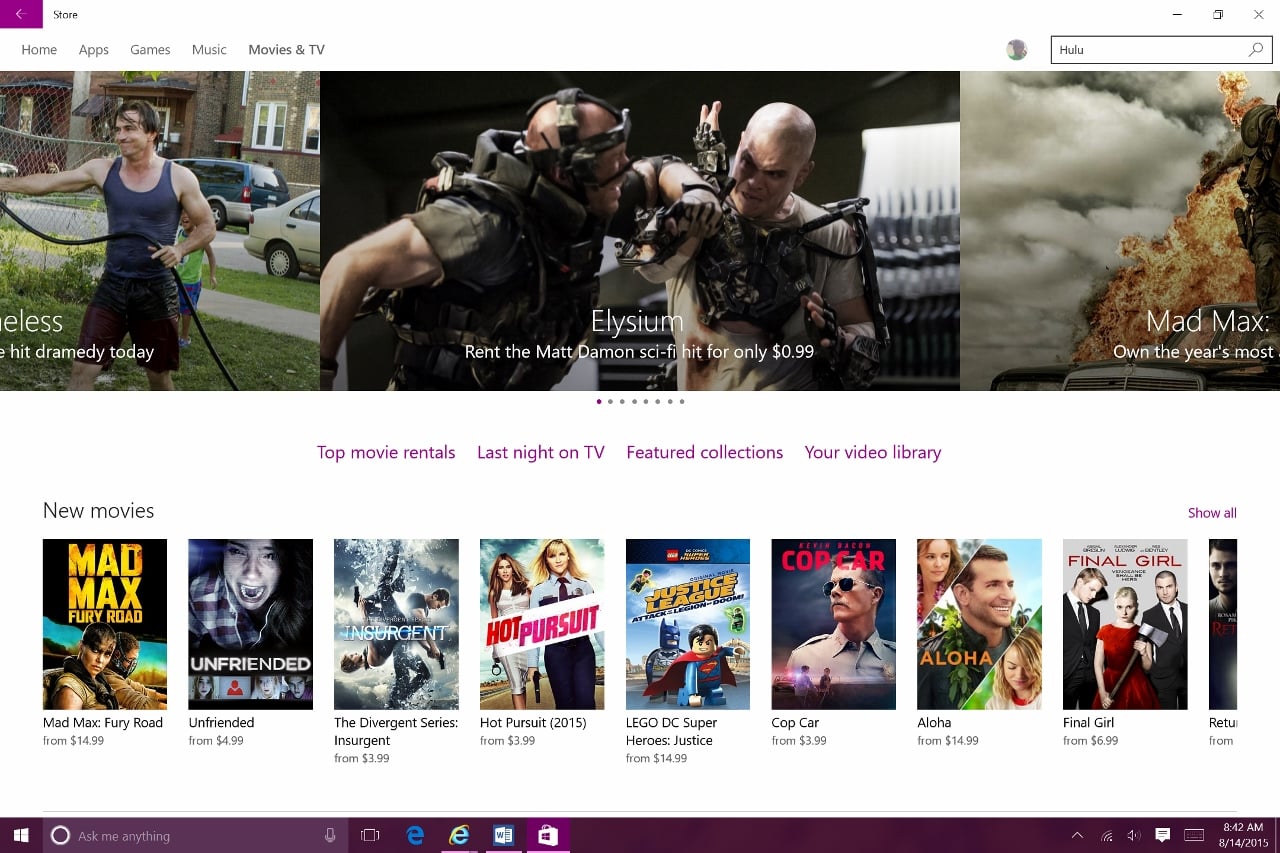
Task: Show hidden system tray icons
Action: click(1077, 835)
